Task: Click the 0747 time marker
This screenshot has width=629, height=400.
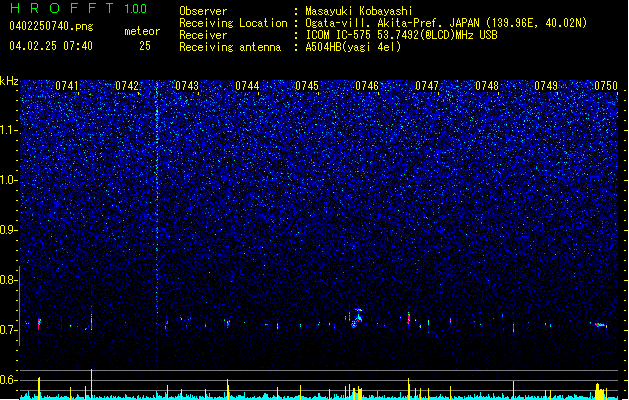Action: [x=427, y=86]
